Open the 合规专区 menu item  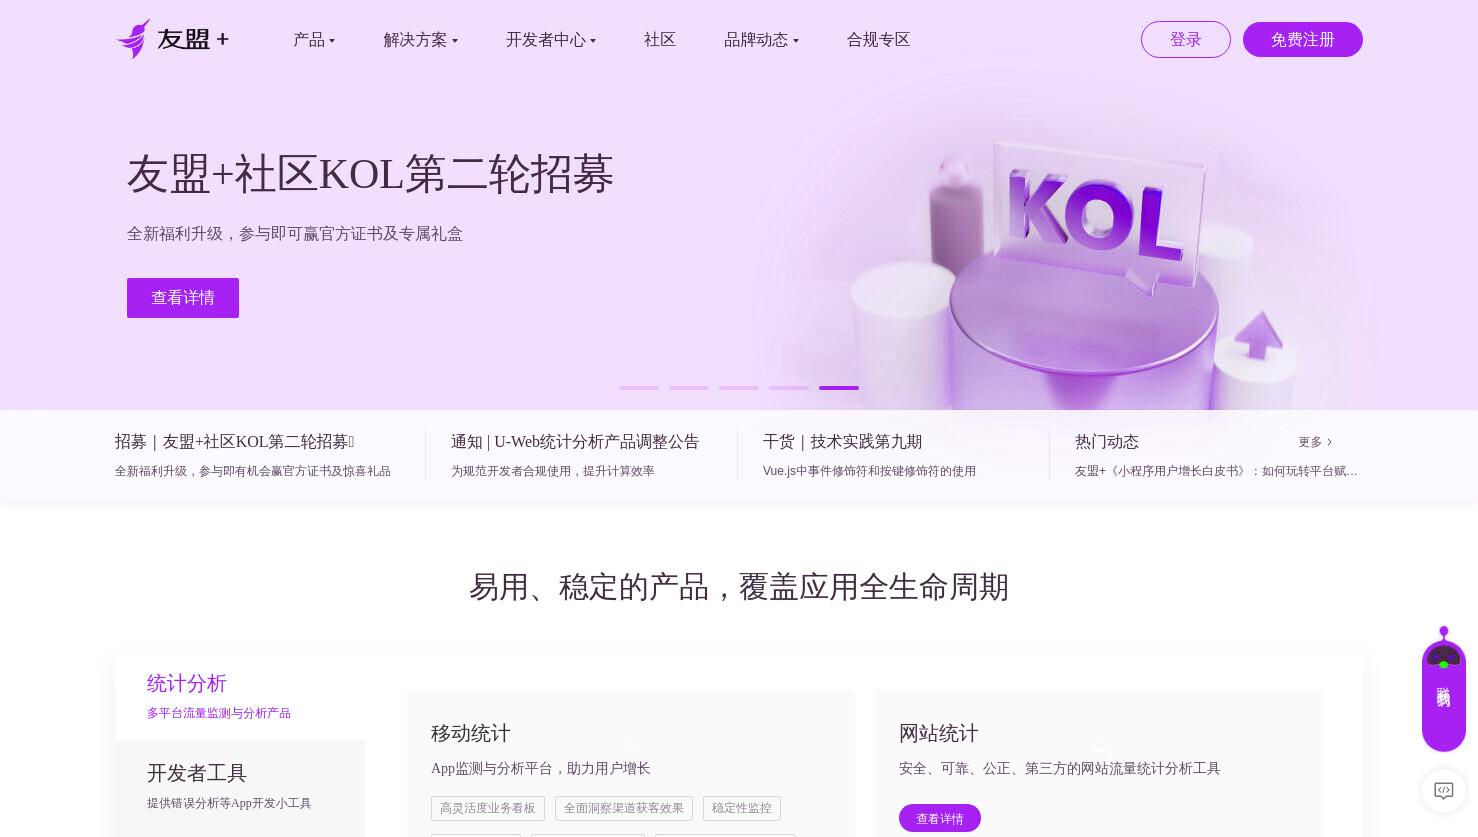[x=878, y=40]
